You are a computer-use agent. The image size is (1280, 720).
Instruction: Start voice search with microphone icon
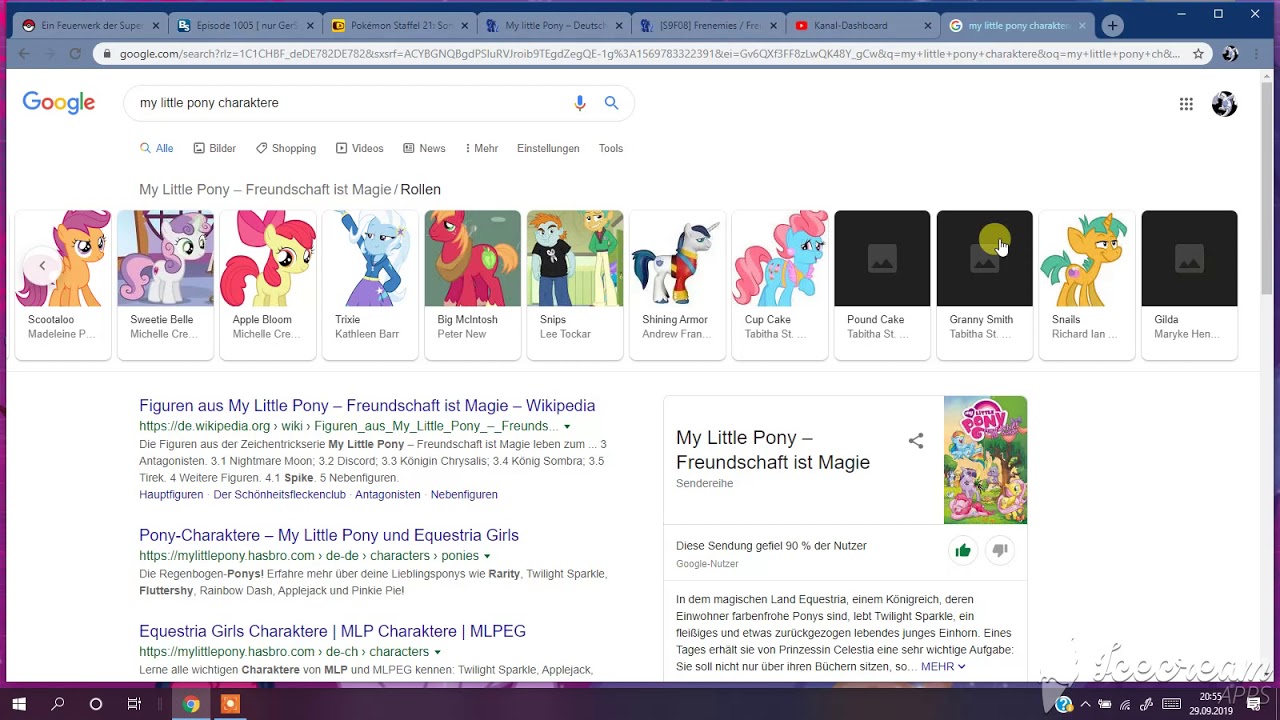[580, 103]
